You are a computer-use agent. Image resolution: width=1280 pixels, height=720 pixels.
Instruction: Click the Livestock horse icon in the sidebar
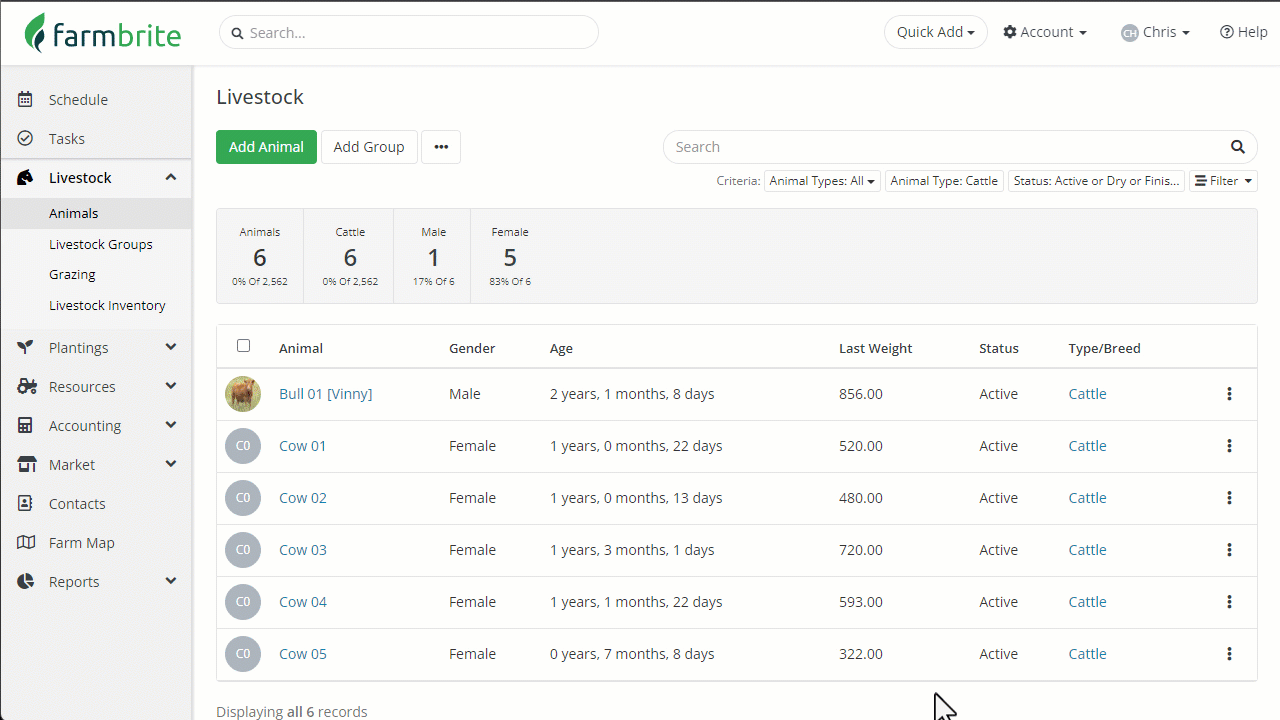(x=26, y=178)
